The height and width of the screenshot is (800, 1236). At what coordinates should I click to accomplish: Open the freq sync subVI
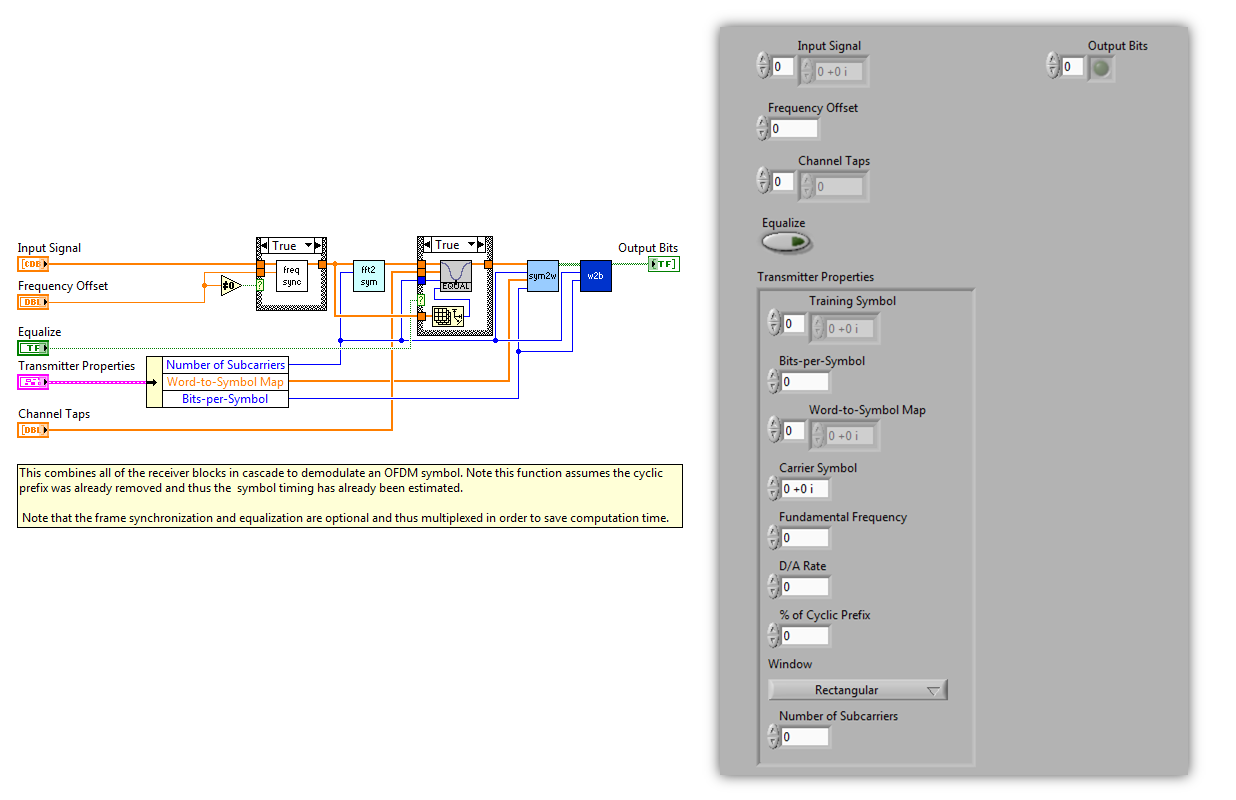(290, 276)
